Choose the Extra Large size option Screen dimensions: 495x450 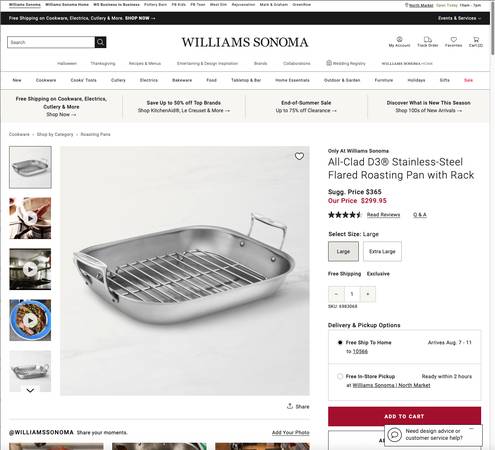click(x=382, y=251)
